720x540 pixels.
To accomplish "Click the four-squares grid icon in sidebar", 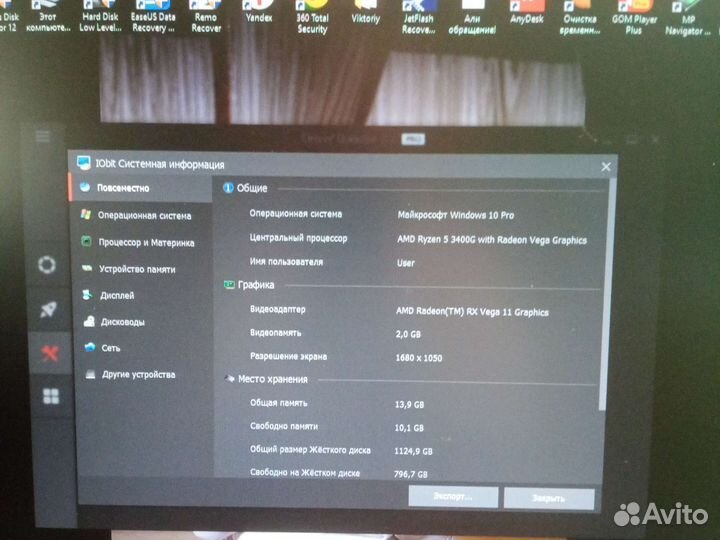I will (x=51, y=396).
